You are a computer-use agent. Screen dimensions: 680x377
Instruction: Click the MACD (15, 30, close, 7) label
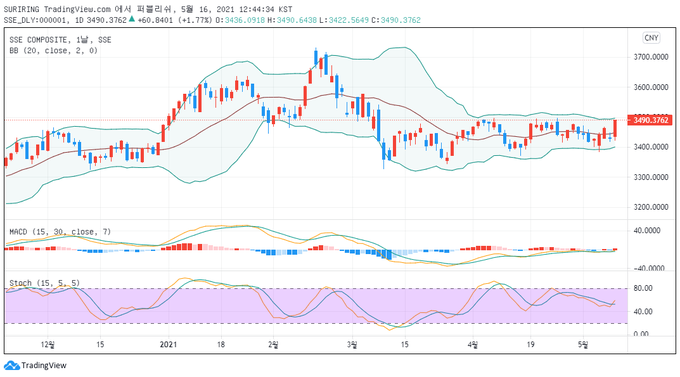point(60,232)
